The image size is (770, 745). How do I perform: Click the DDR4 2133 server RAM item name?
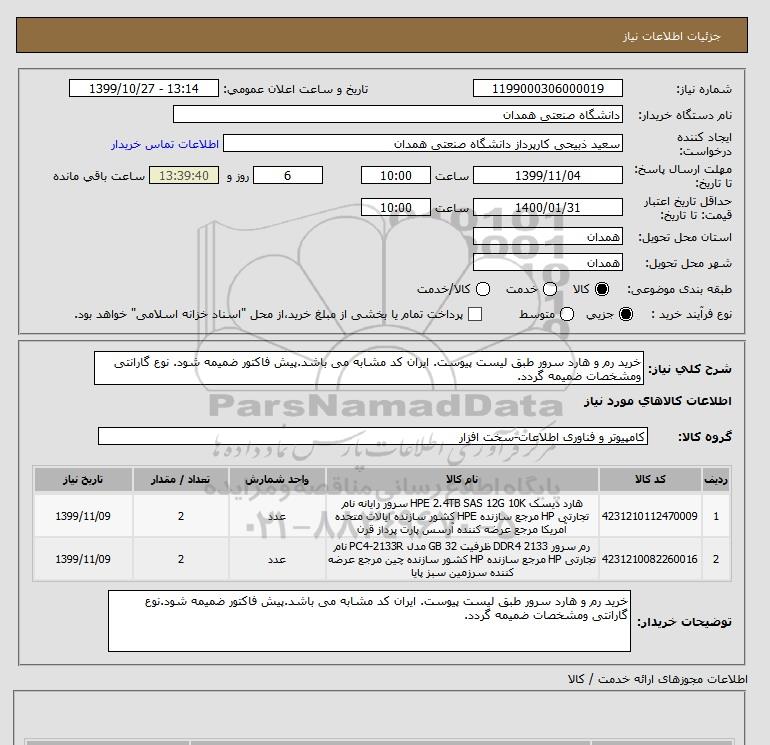[x=462, y=559]
